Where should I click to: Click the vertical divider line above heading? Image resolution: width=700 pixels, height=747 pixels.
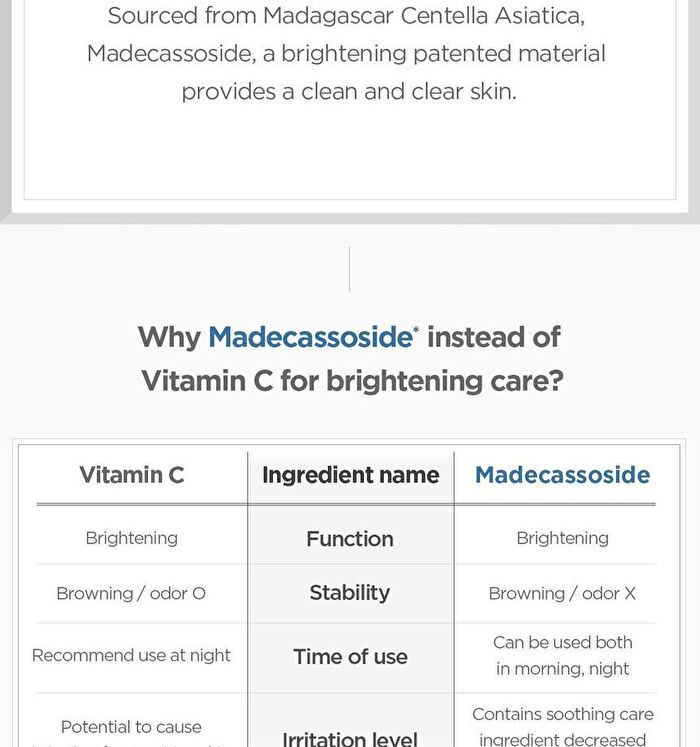349,269
